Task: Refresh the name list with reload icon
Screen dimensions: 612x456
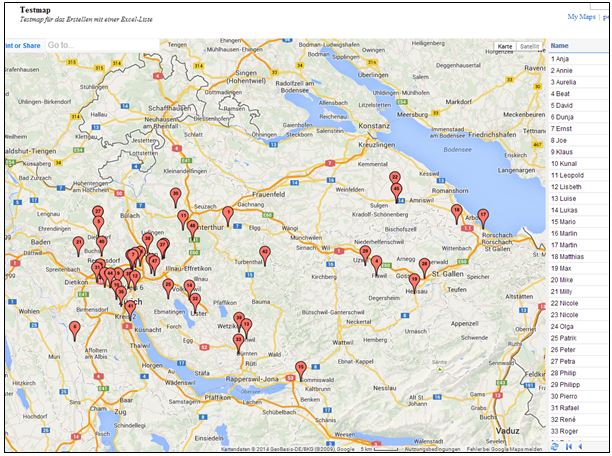Action: point(554,446)
